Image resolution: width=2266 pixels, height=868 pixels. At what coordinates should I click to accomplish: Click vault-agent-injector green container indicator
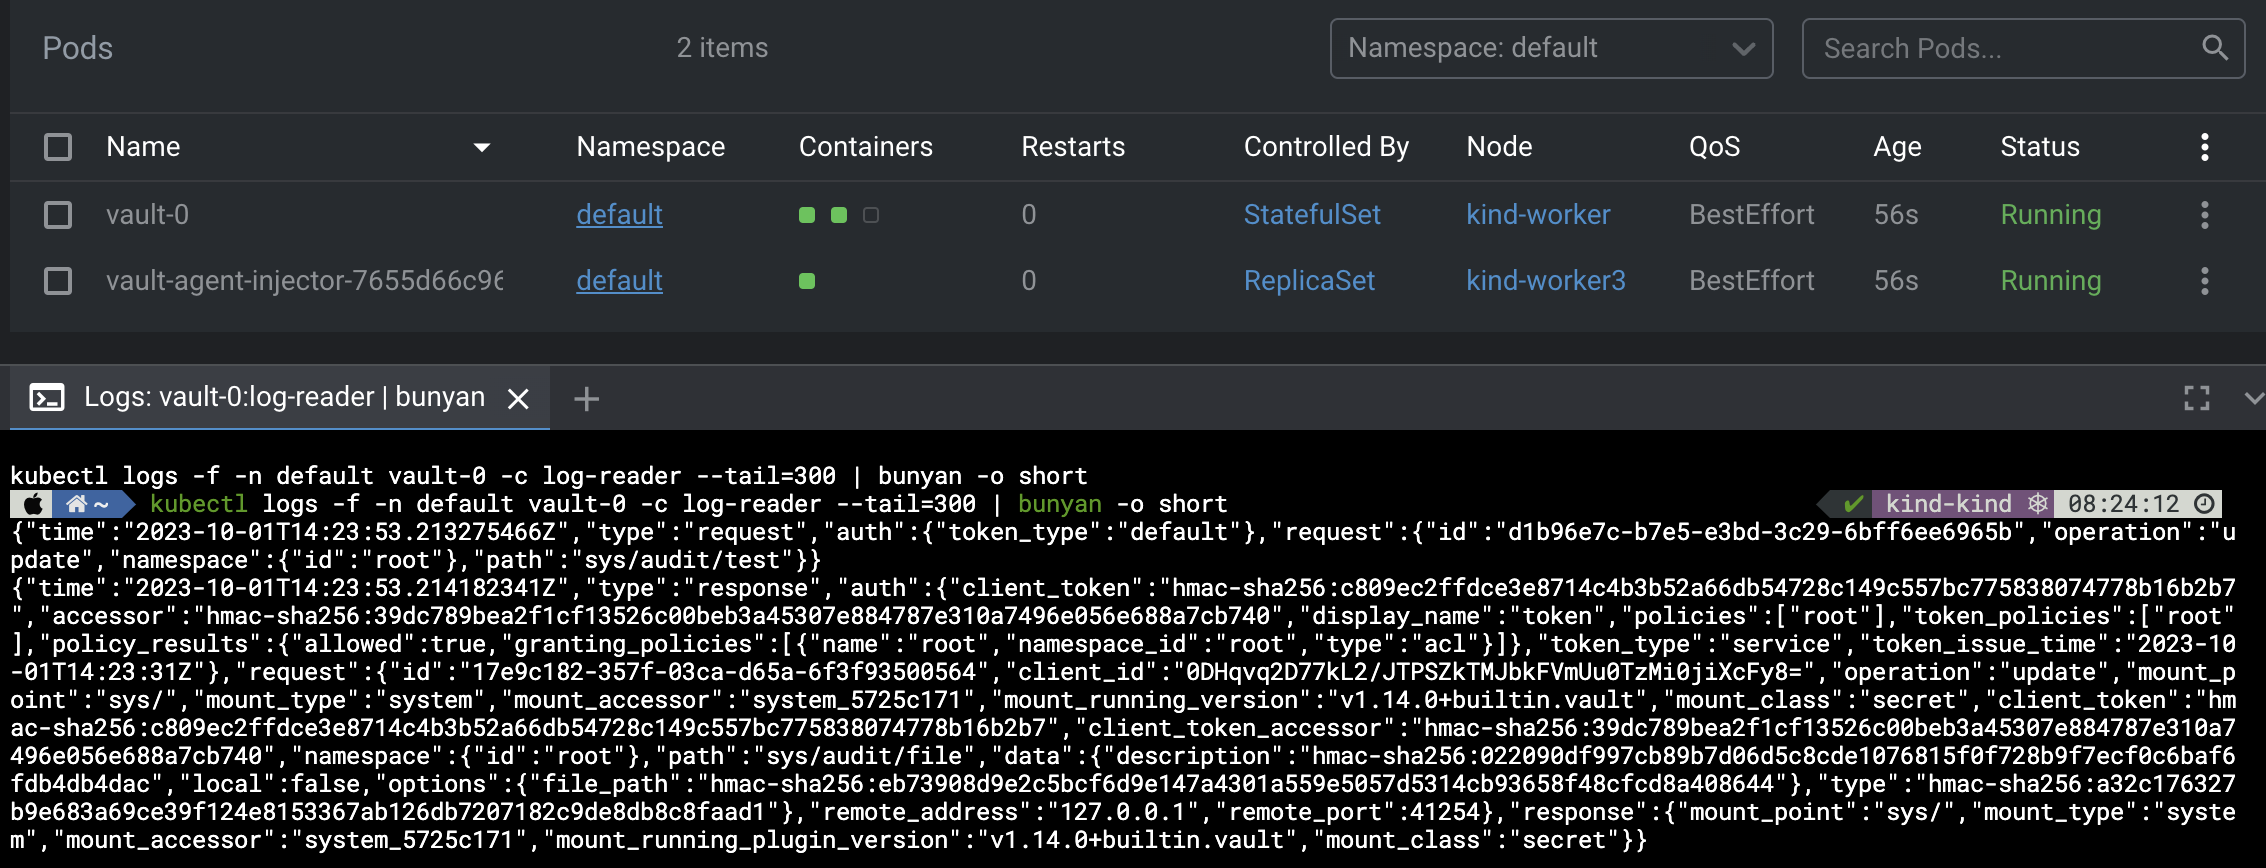click(807, 281)
